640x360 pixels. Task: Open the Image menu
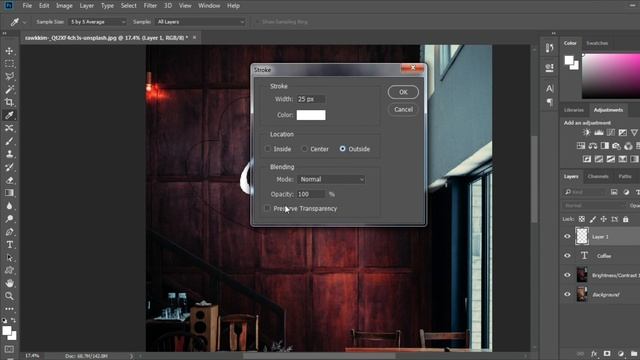tap(64, 6)
